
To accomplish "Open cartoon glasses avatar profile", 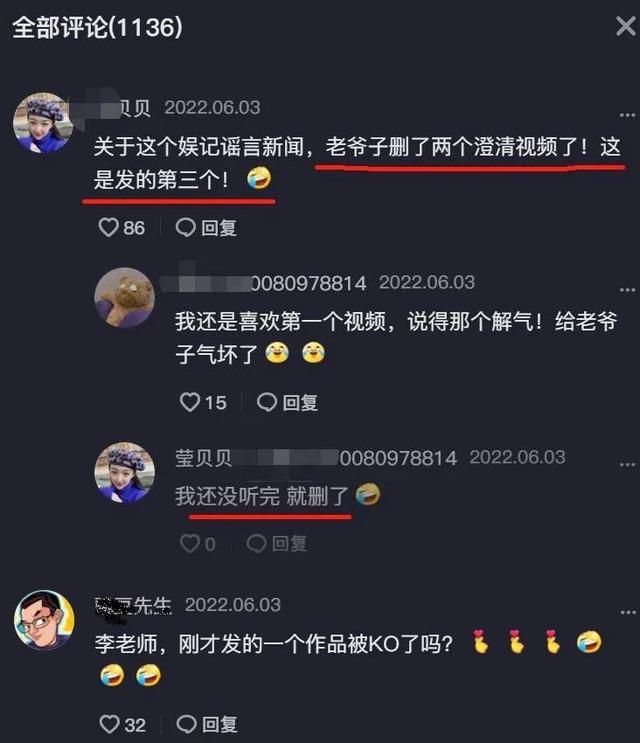I will coord(44,620).
